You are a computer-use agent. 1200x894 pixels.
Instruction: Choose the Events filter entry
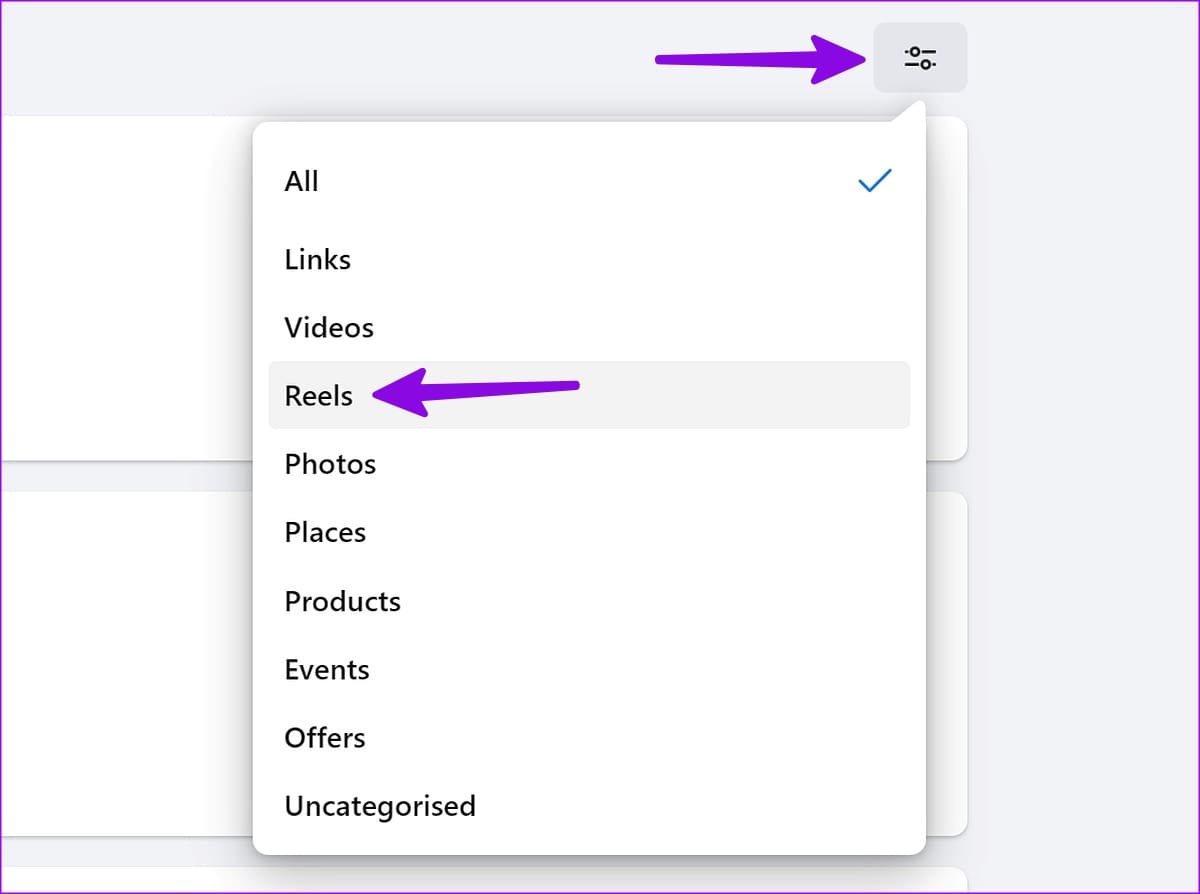pyautogui.click(x=589, y=669)
